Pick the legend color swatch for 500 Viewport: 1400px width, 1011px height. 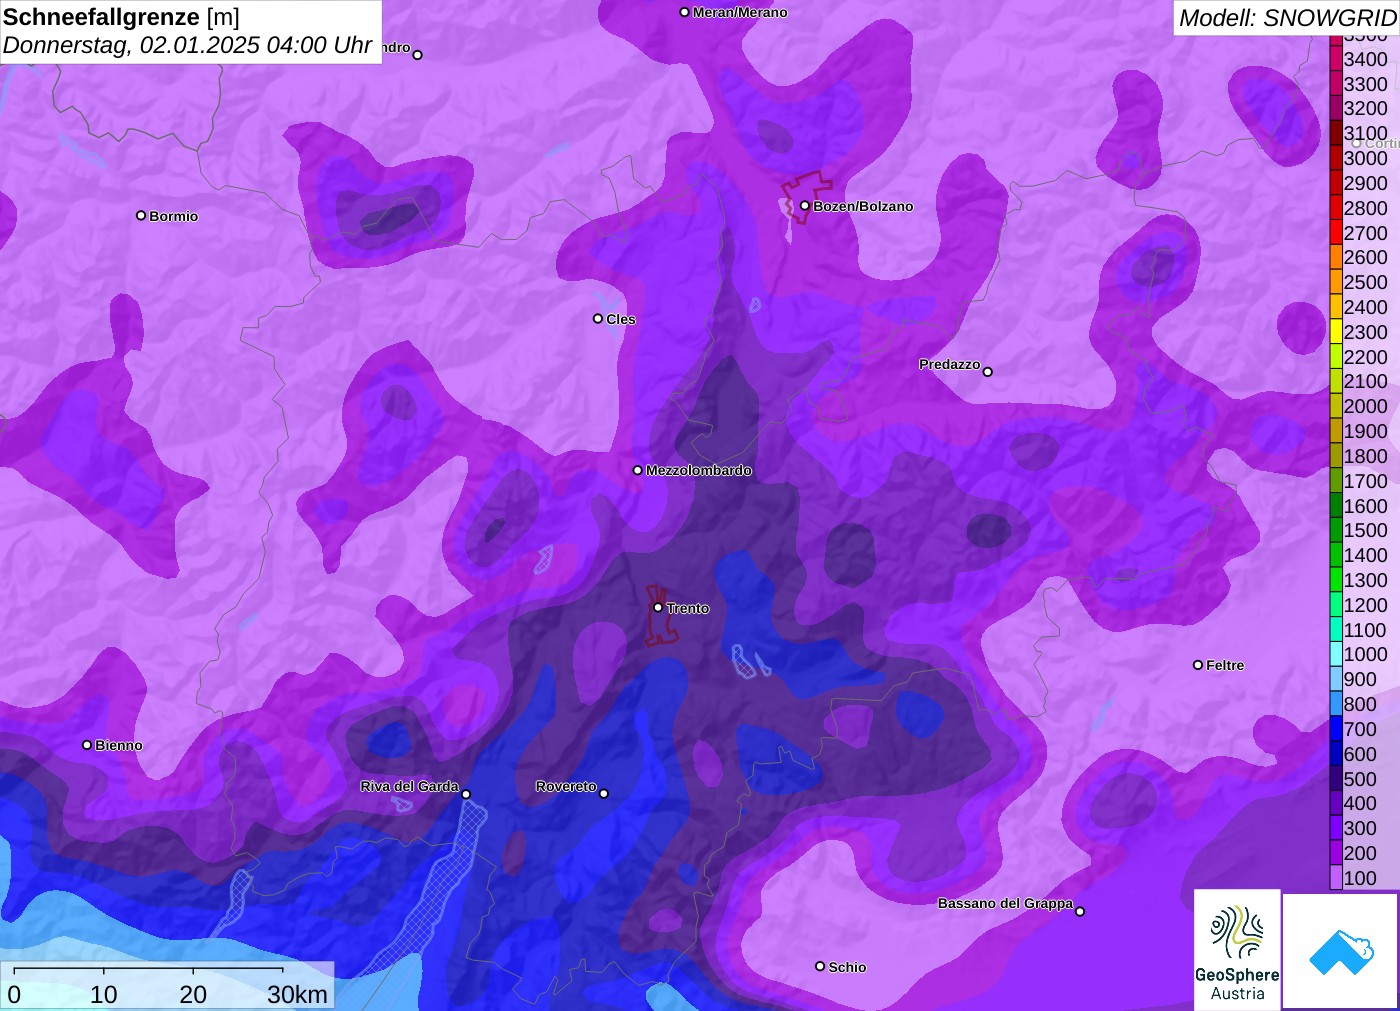pos(1336,779)
